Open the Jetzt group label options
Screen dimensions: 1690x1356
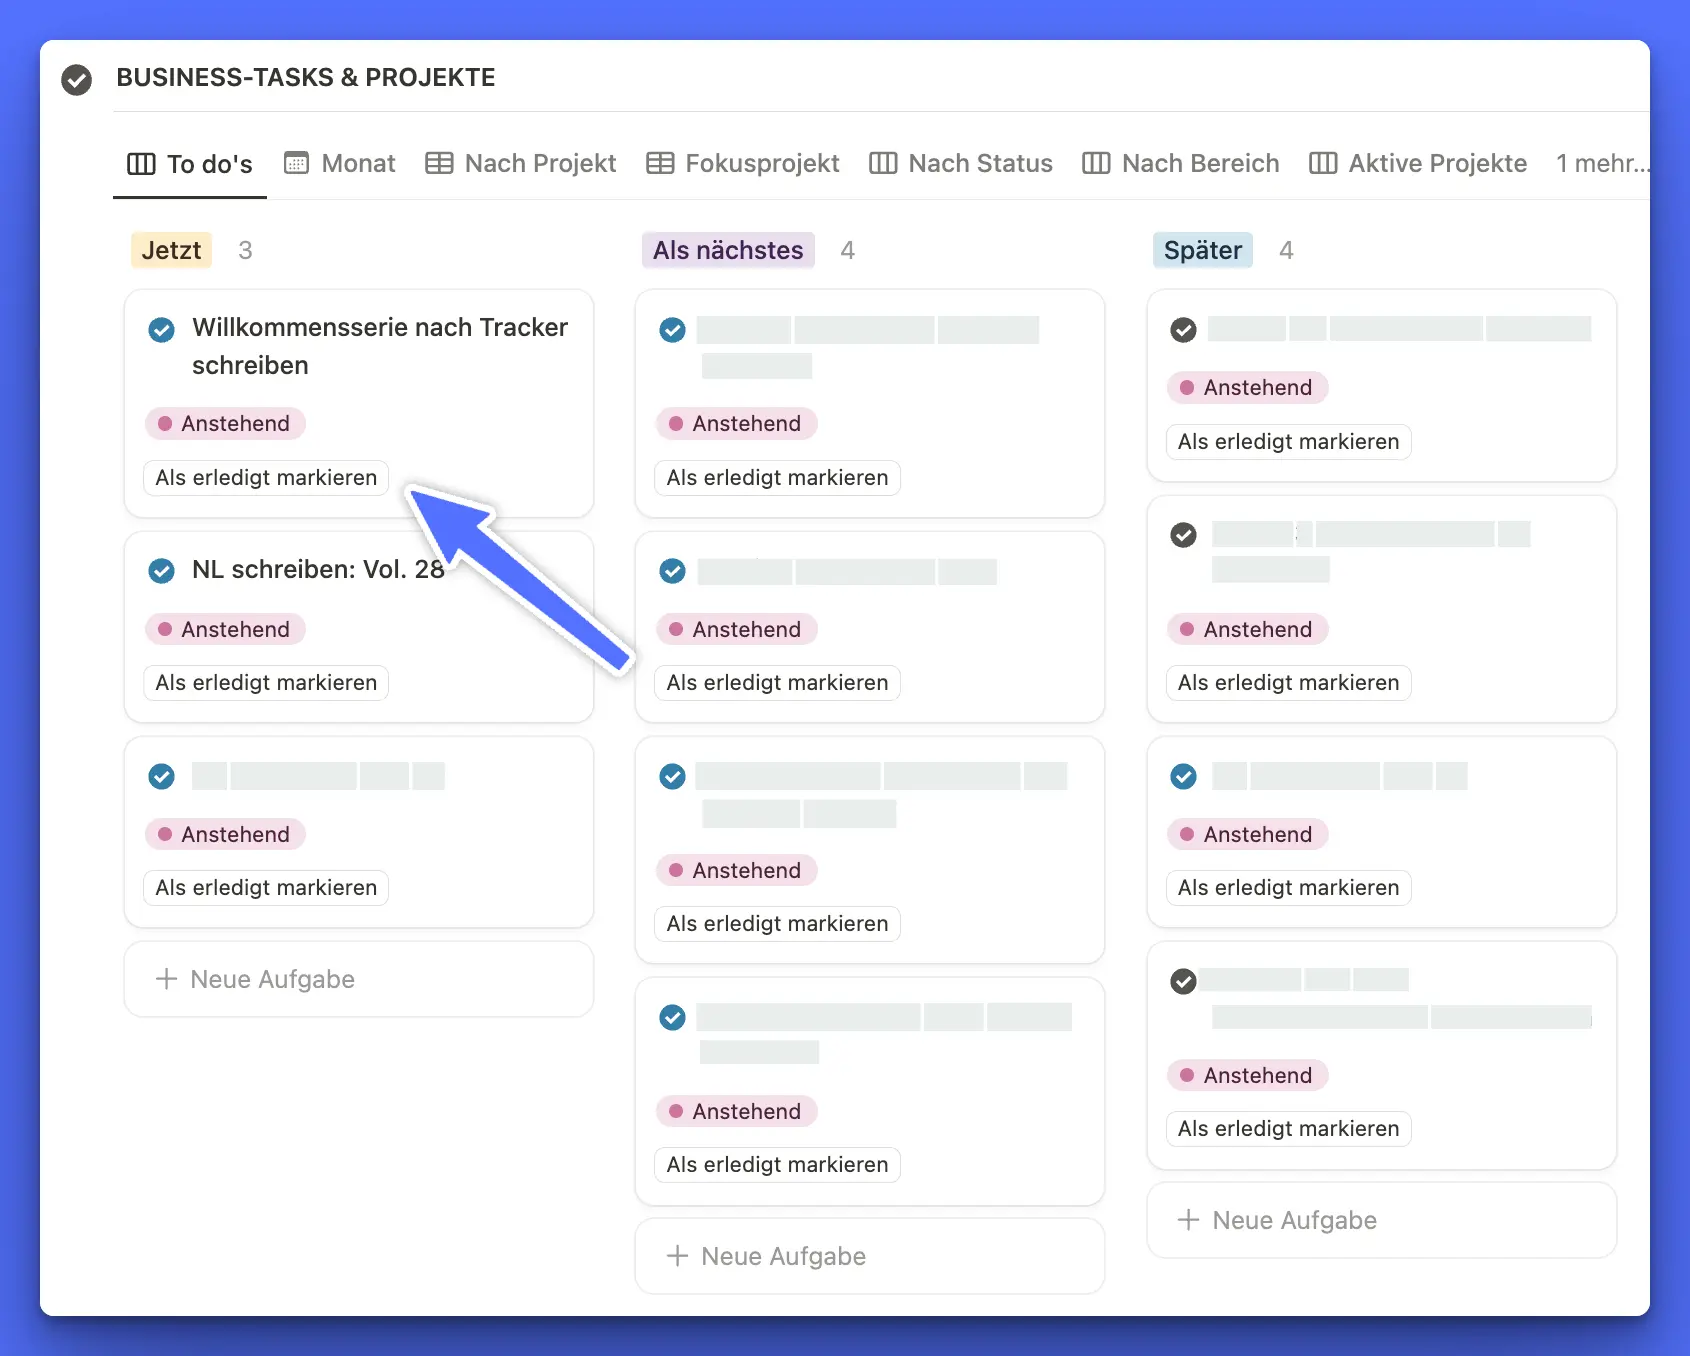(x=171, y=250)
